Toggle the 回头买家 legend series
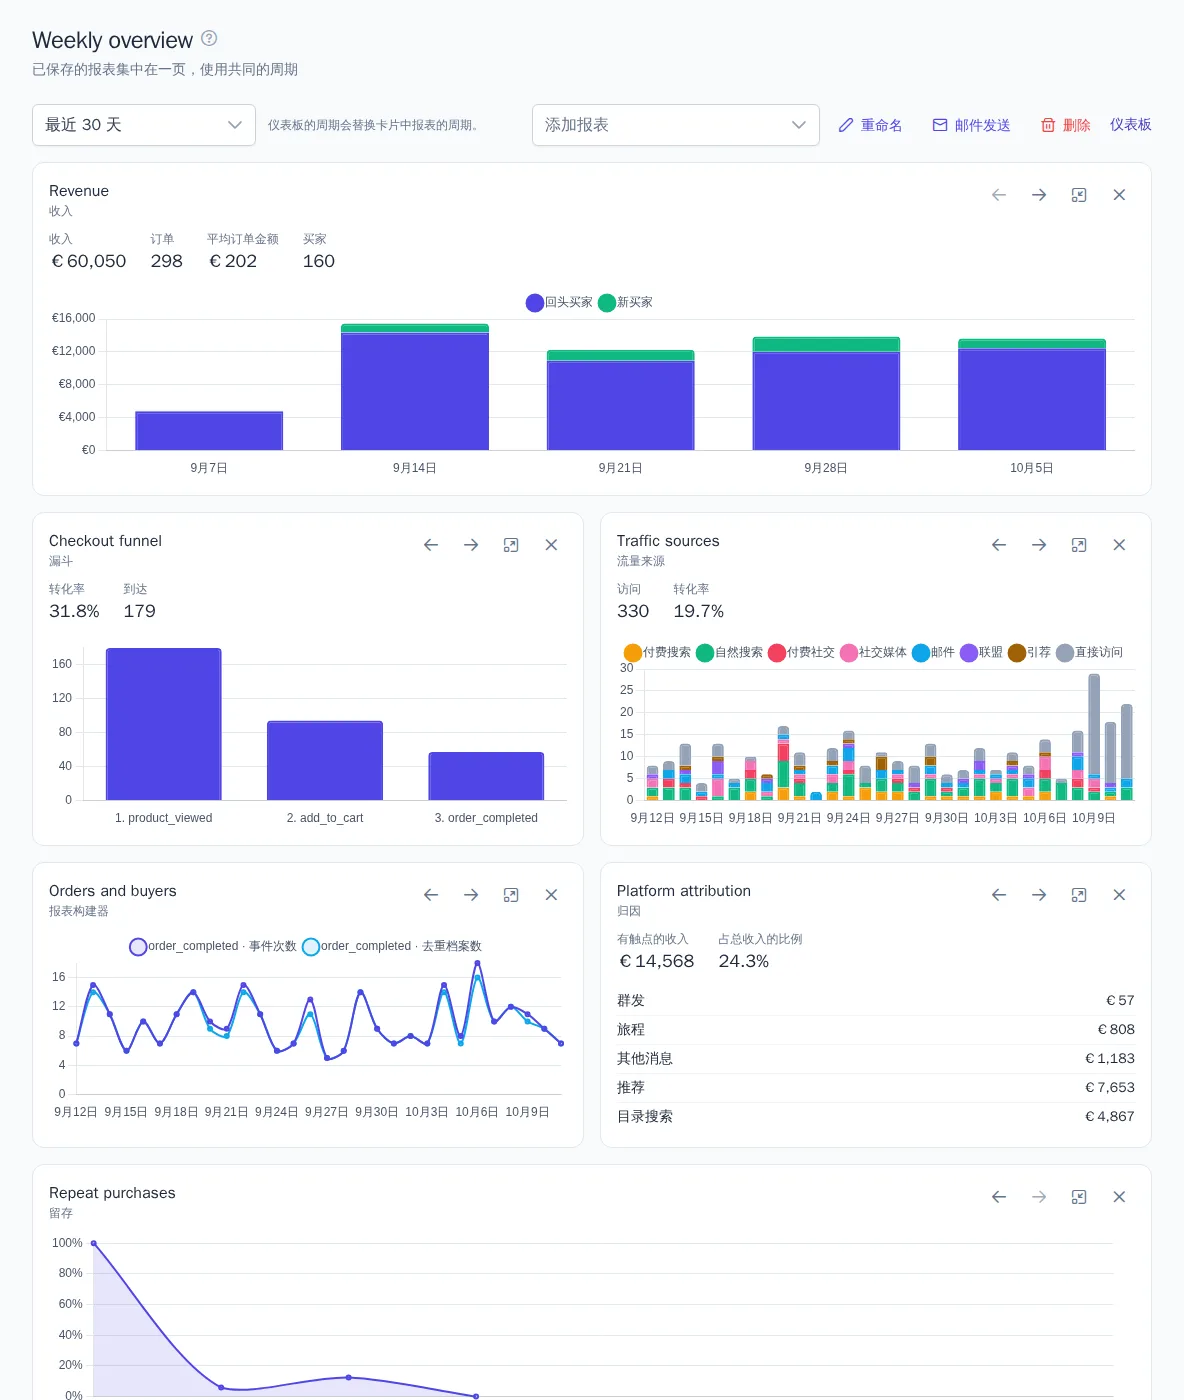 [x=559, y=303]
